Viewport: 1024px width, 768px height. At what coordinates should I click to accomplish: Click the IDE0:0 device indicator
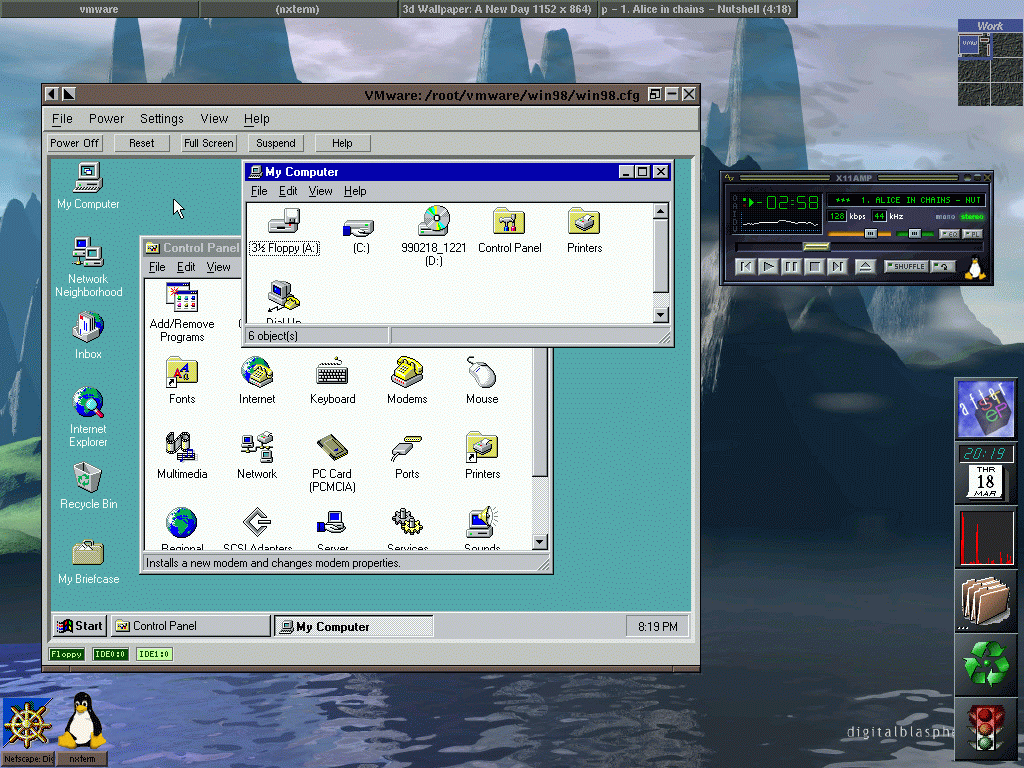[110, 654]
